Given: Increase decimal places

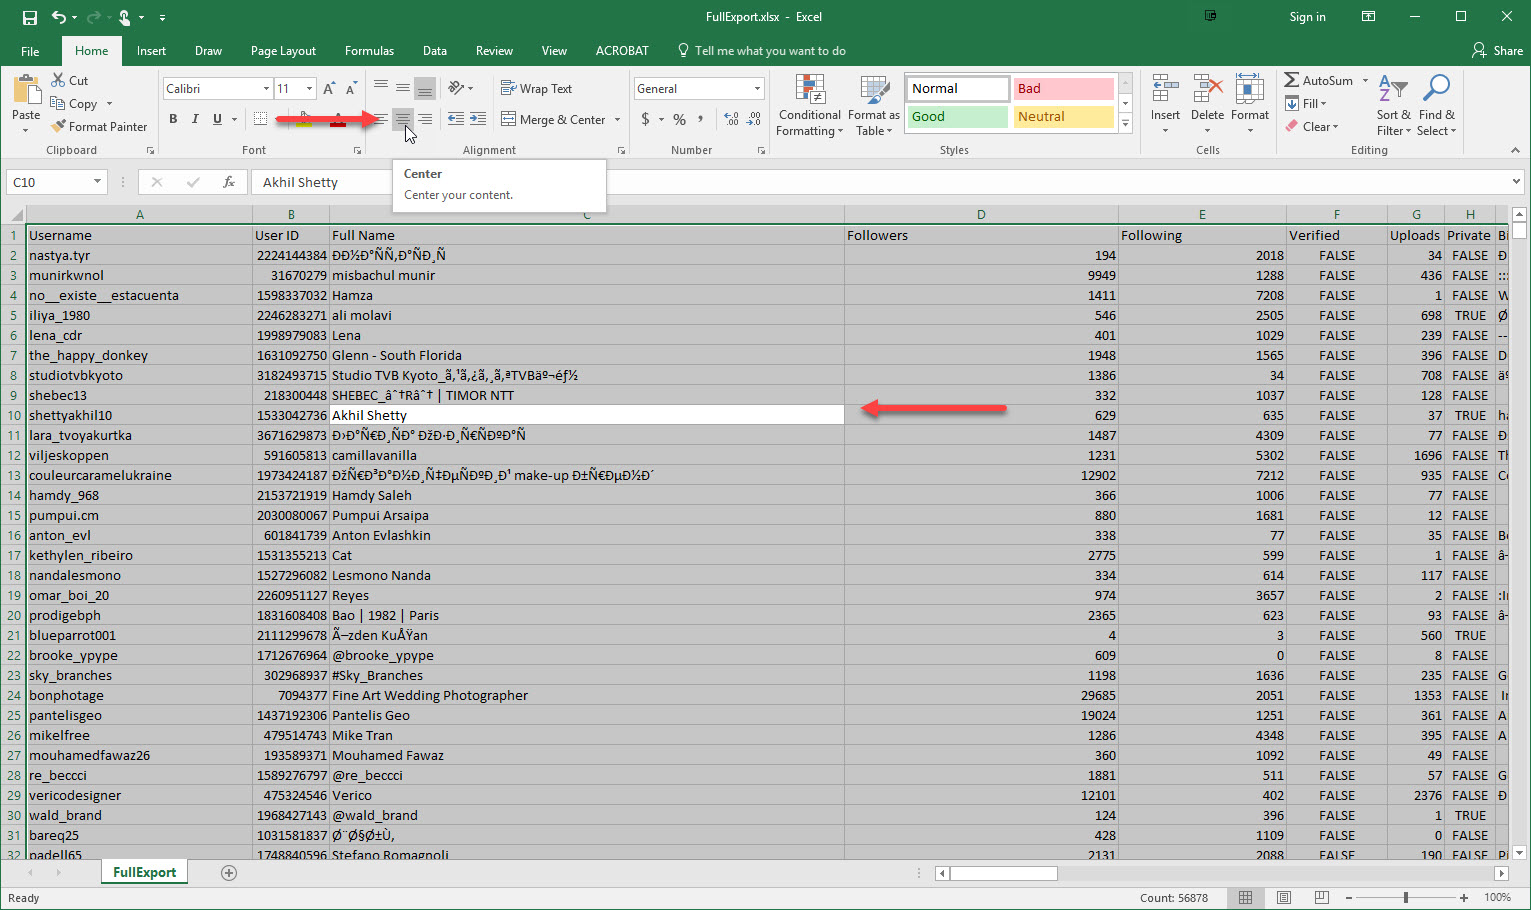Looking at the screenshot, I should pos(733,119).
